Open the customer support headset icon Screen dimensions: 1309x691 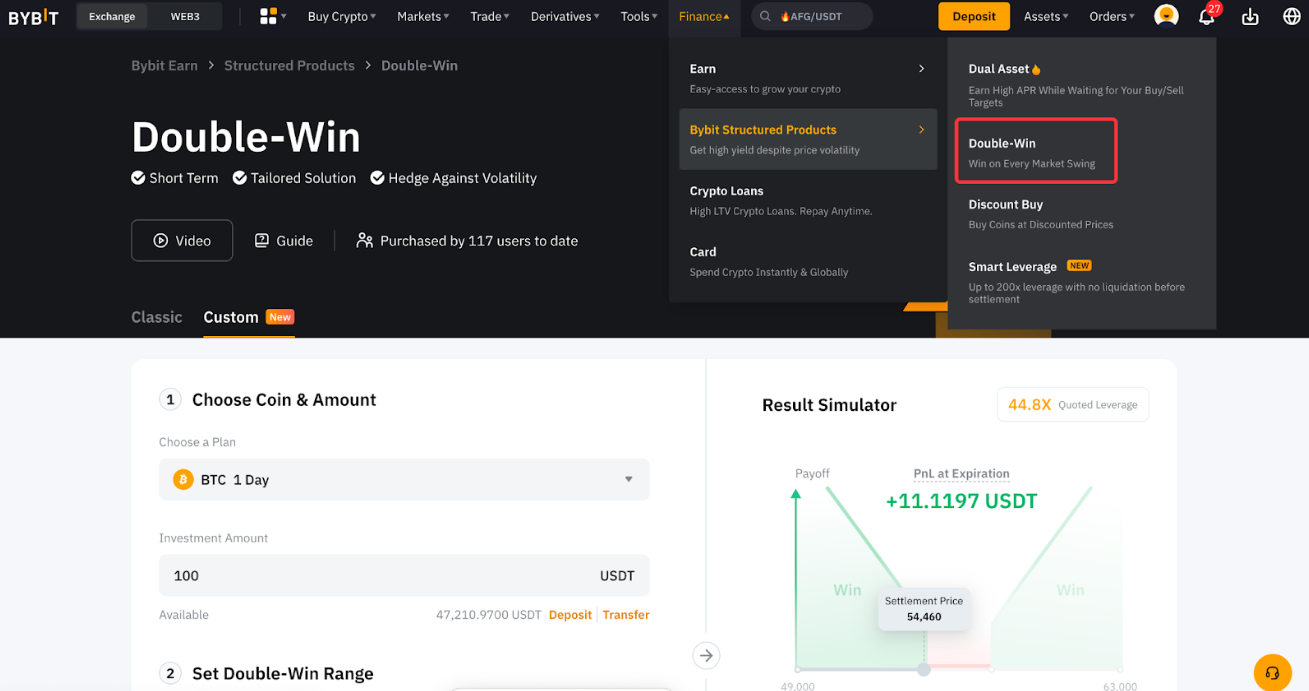pyautogui.click(x=1271, y=673)
